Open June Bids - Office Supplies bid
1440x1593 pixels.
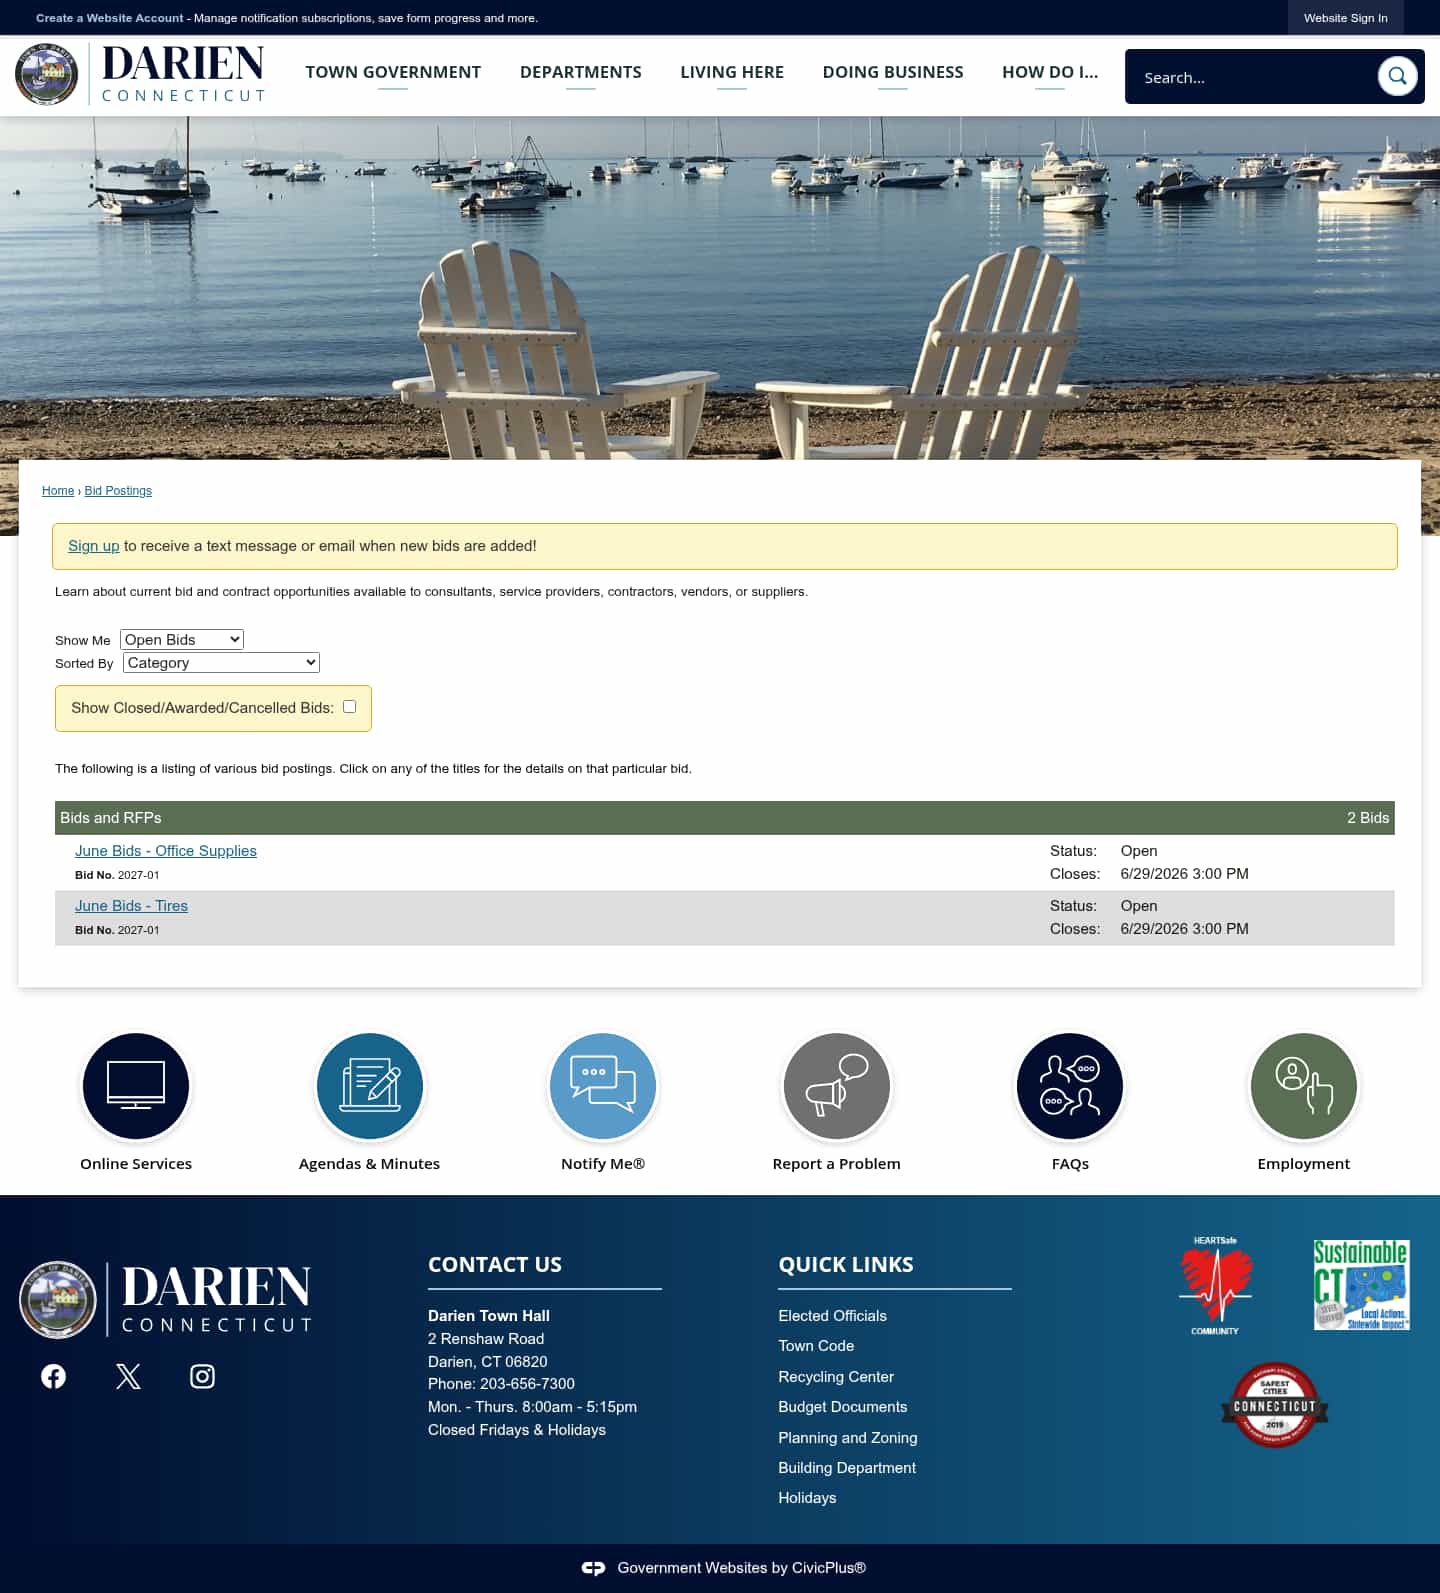tap(166, 851)
